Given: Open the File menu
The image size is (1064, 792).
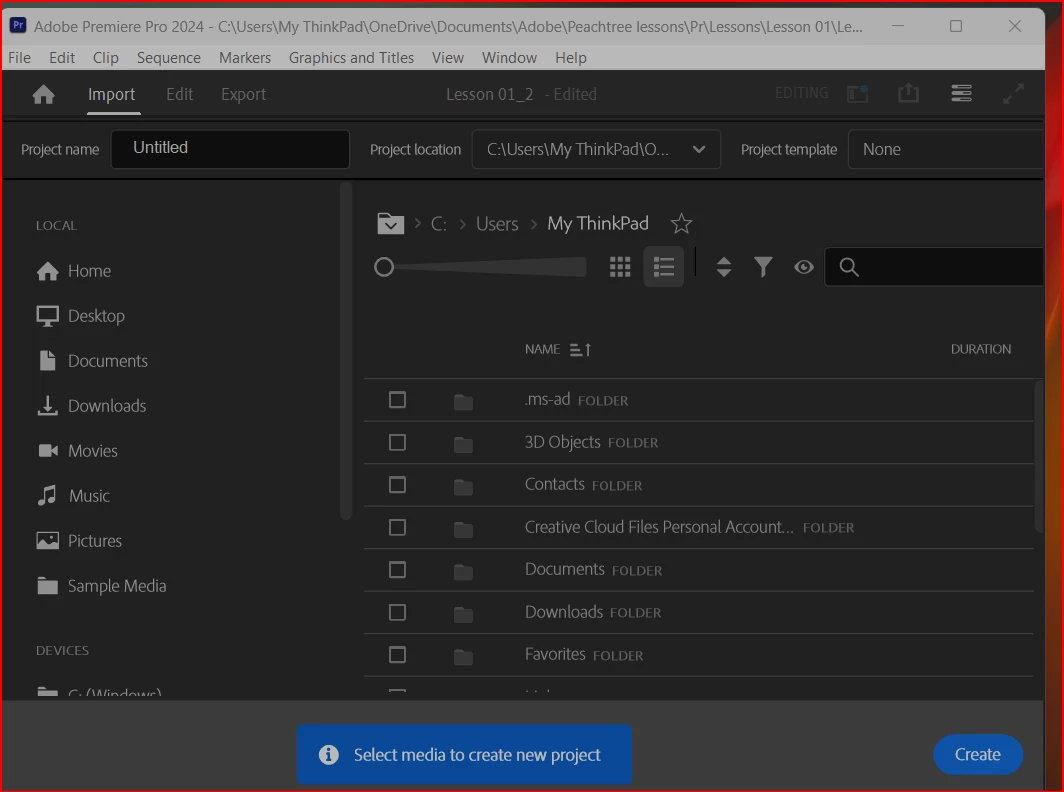Looking at the screenshot, I should click(x=20, y=58).
